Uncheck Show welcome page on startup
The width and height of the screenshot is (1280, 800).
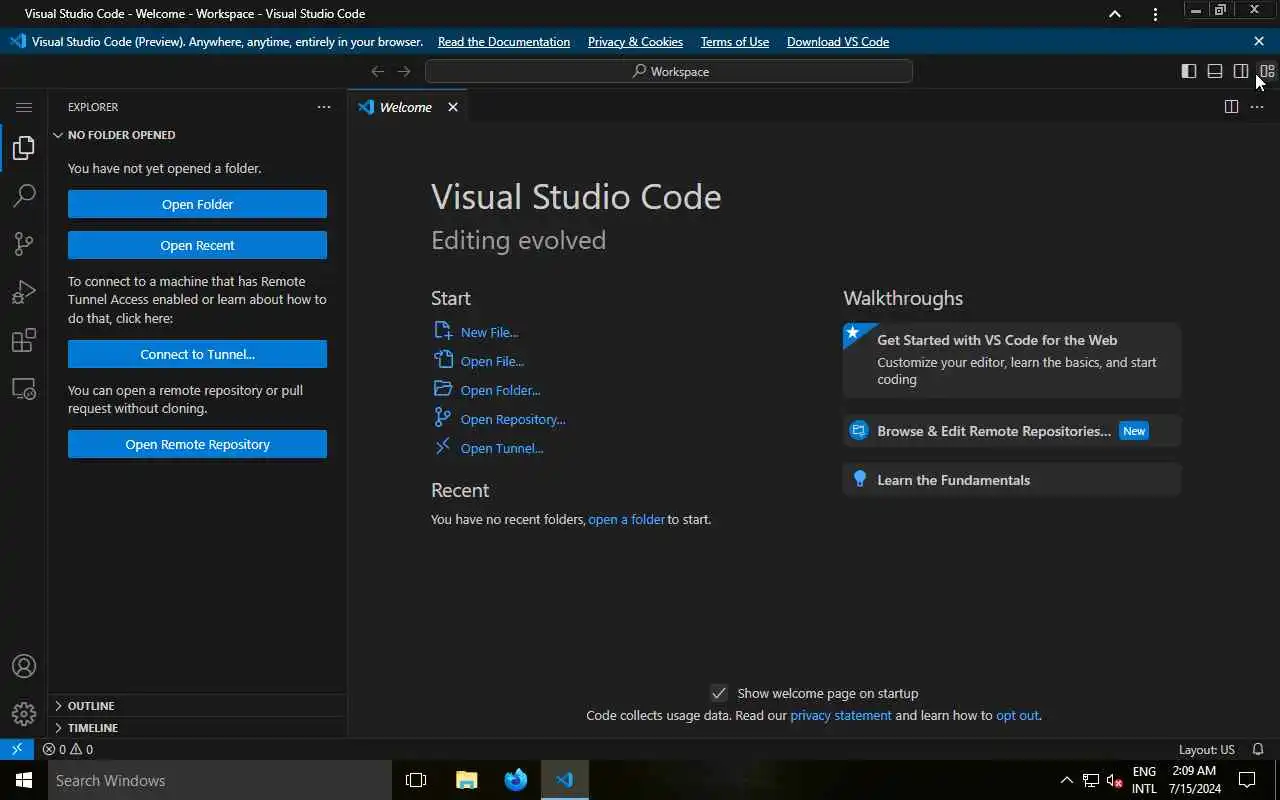point(719,693)
